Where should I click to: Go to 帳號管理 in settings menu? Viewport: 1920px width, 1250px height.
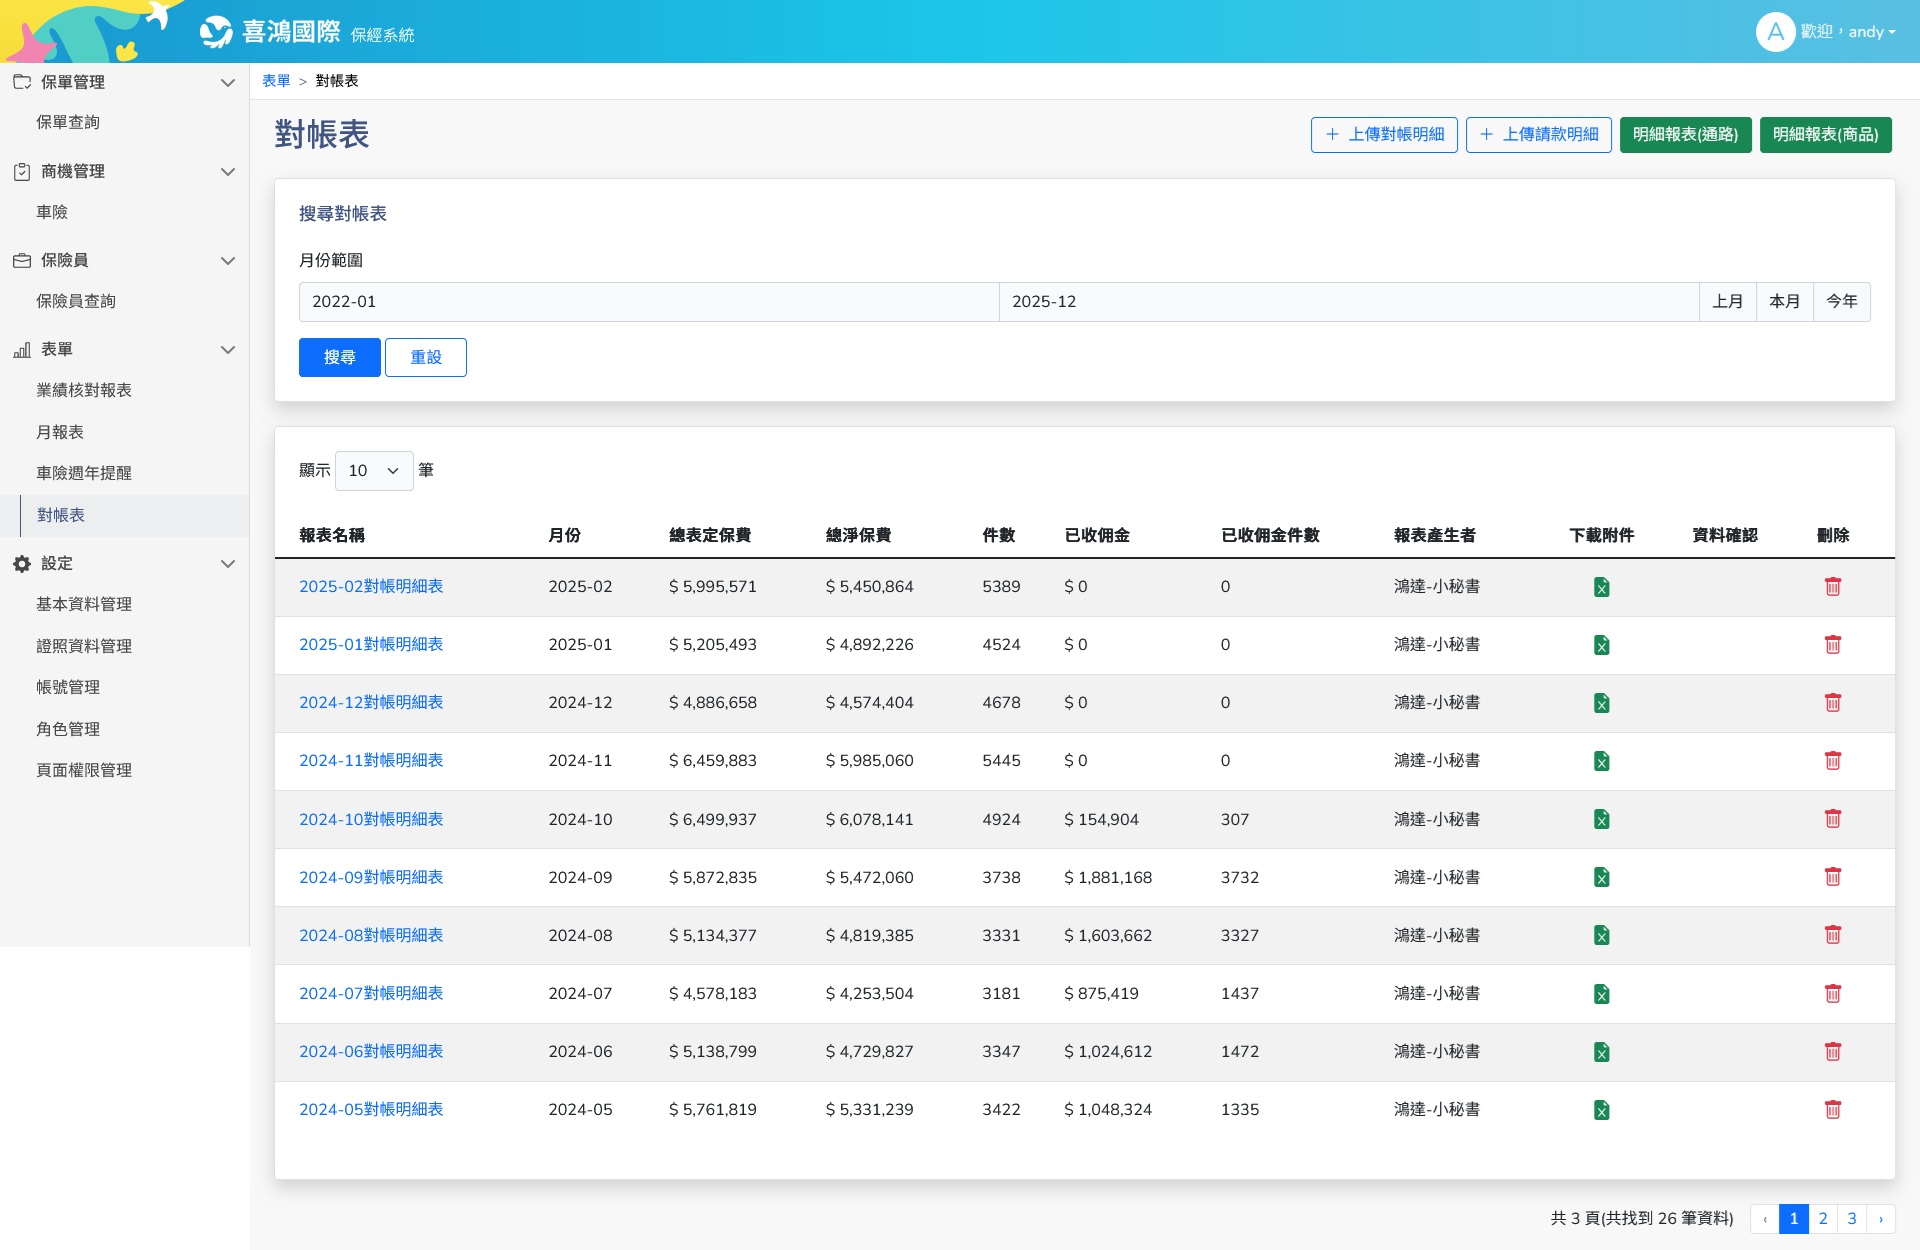[x=68, y=687]
